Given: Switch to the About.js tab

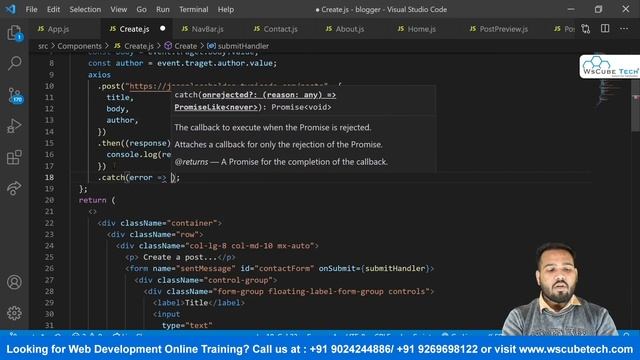Looking at the screenshot, I should click(x=350, y=29).
